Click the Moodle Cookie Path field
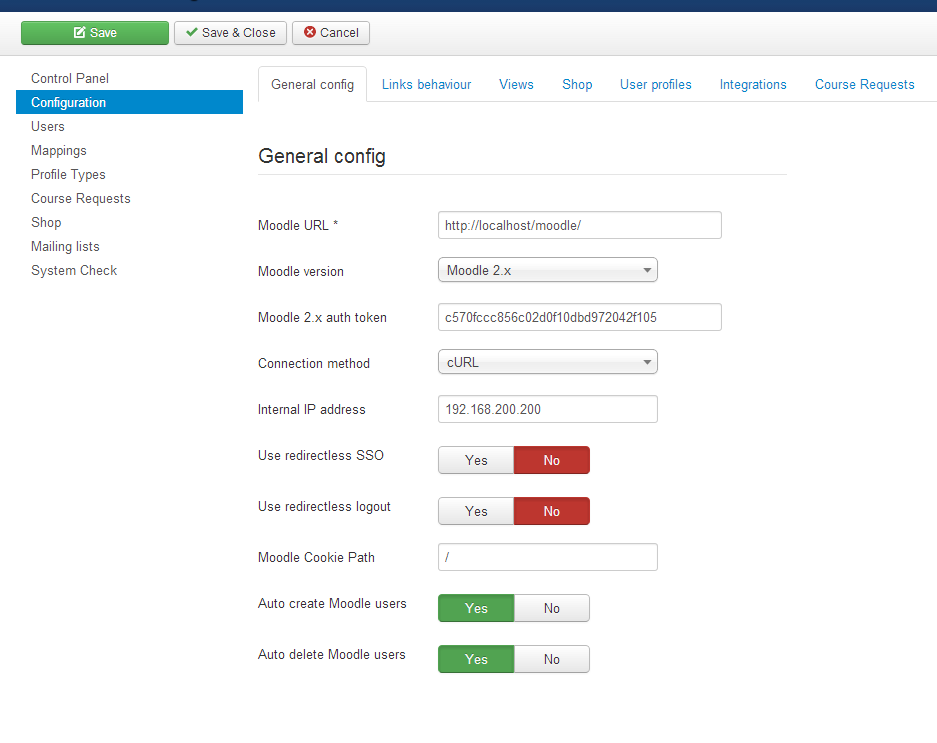Screen dimensions: 937x743 (547, 557)
